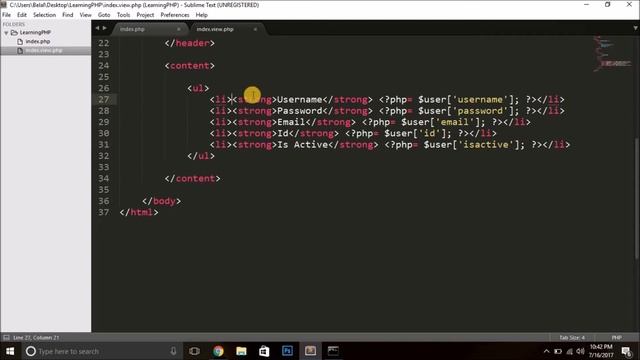Open the tab list dropdown arrow
640x360 pixels.
coord(635,28)
